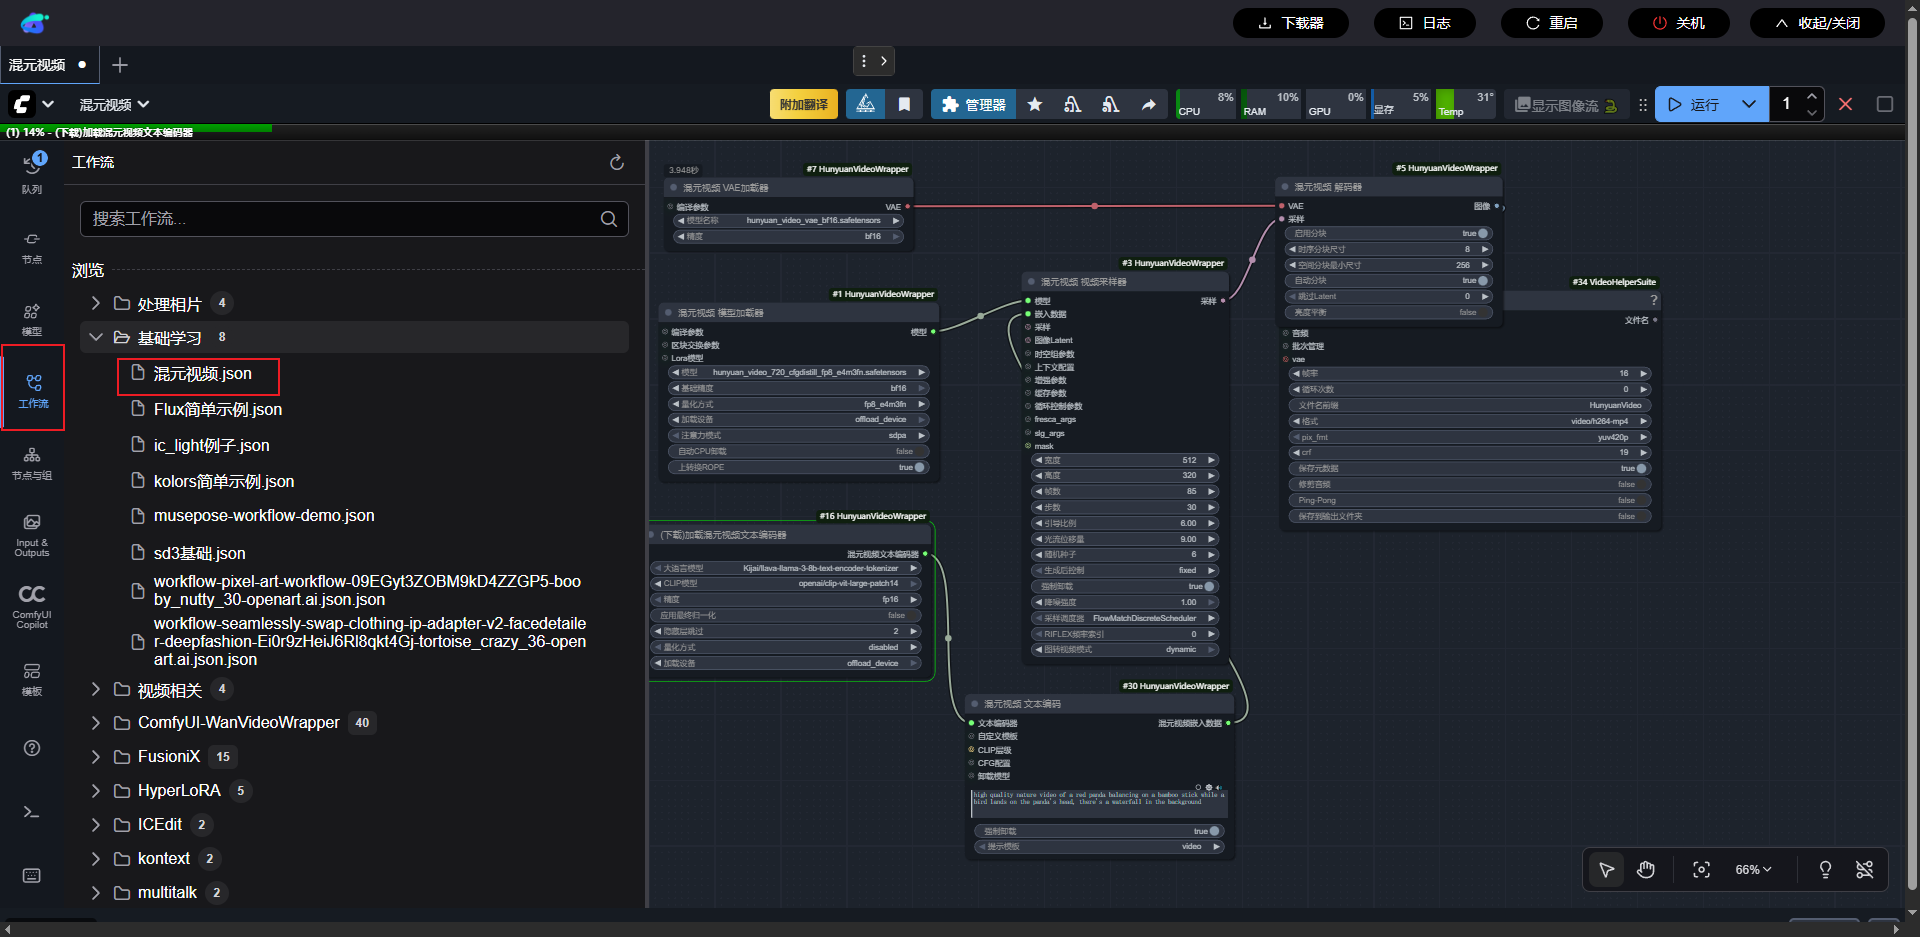Toggle Ping-Pong option in VideoHelperSuite node
The width and height of the screenshot is (1920, 937).
point(1470,501)
